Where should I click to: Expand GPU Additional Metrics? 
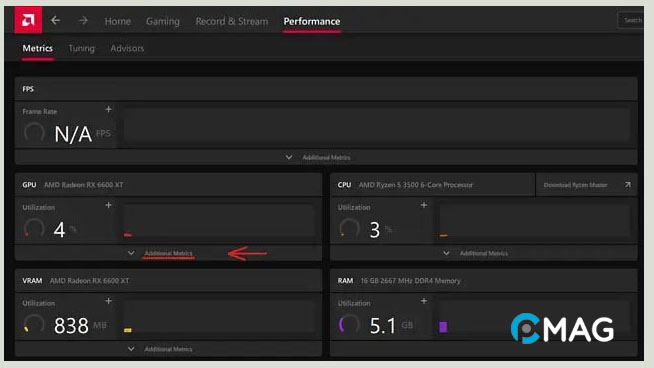coord(168,253)
